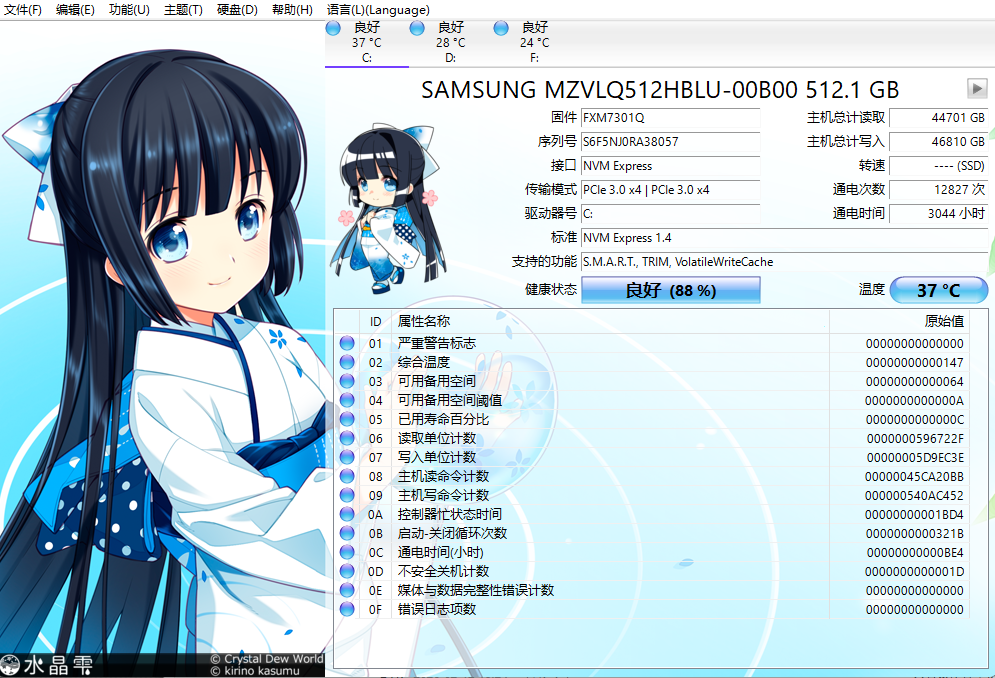
Task: Open the 编辑(E) menu
Action: pos(75,10)
